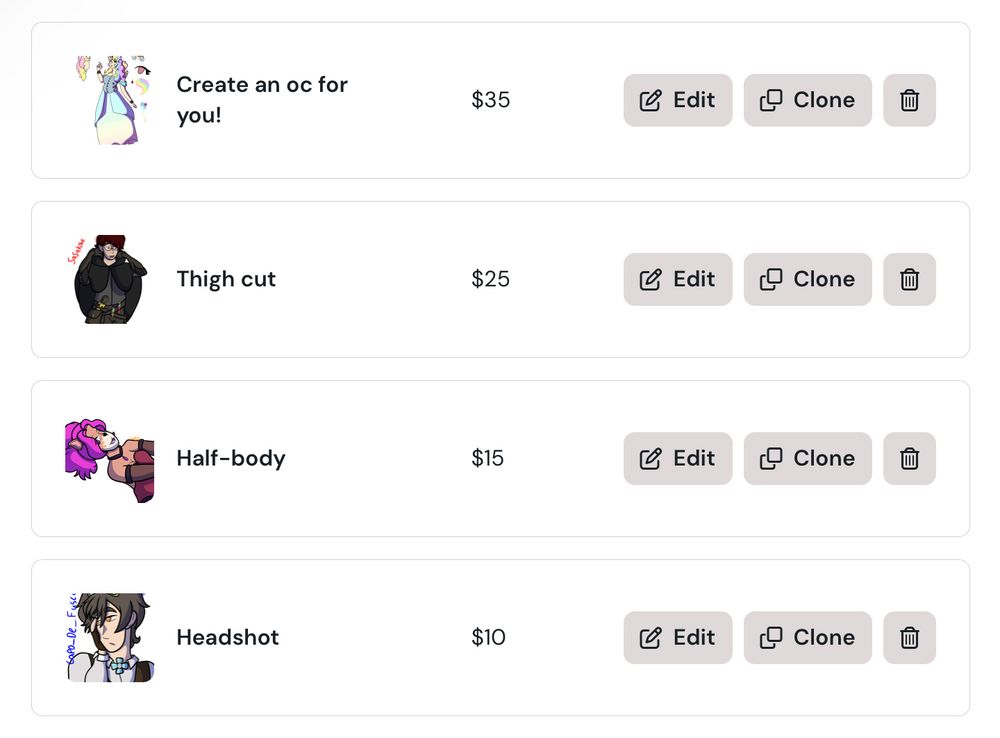
Task: Click the copy icon in the Create an oc Clone button
Action: 772,100
